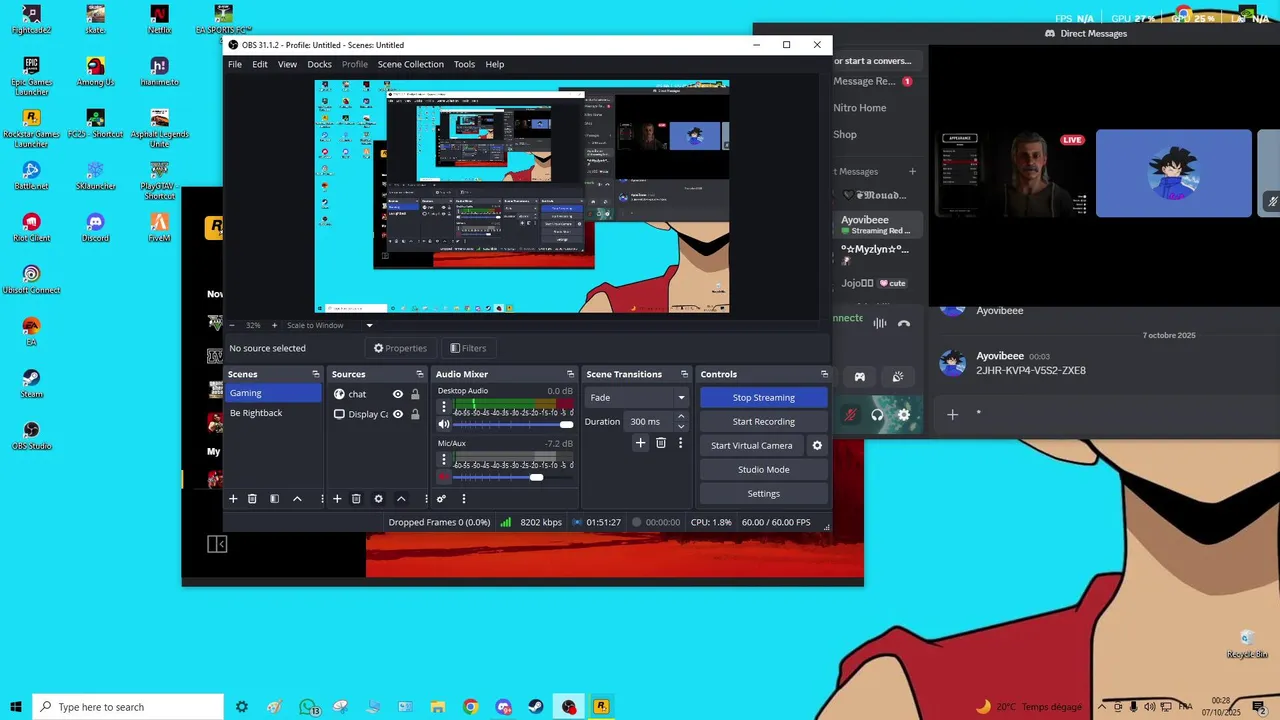Image resolution: width=1280 pixels, height=720 pixels.
Task: Open Scene Collection menu
Action: click(x=410, y=64)
